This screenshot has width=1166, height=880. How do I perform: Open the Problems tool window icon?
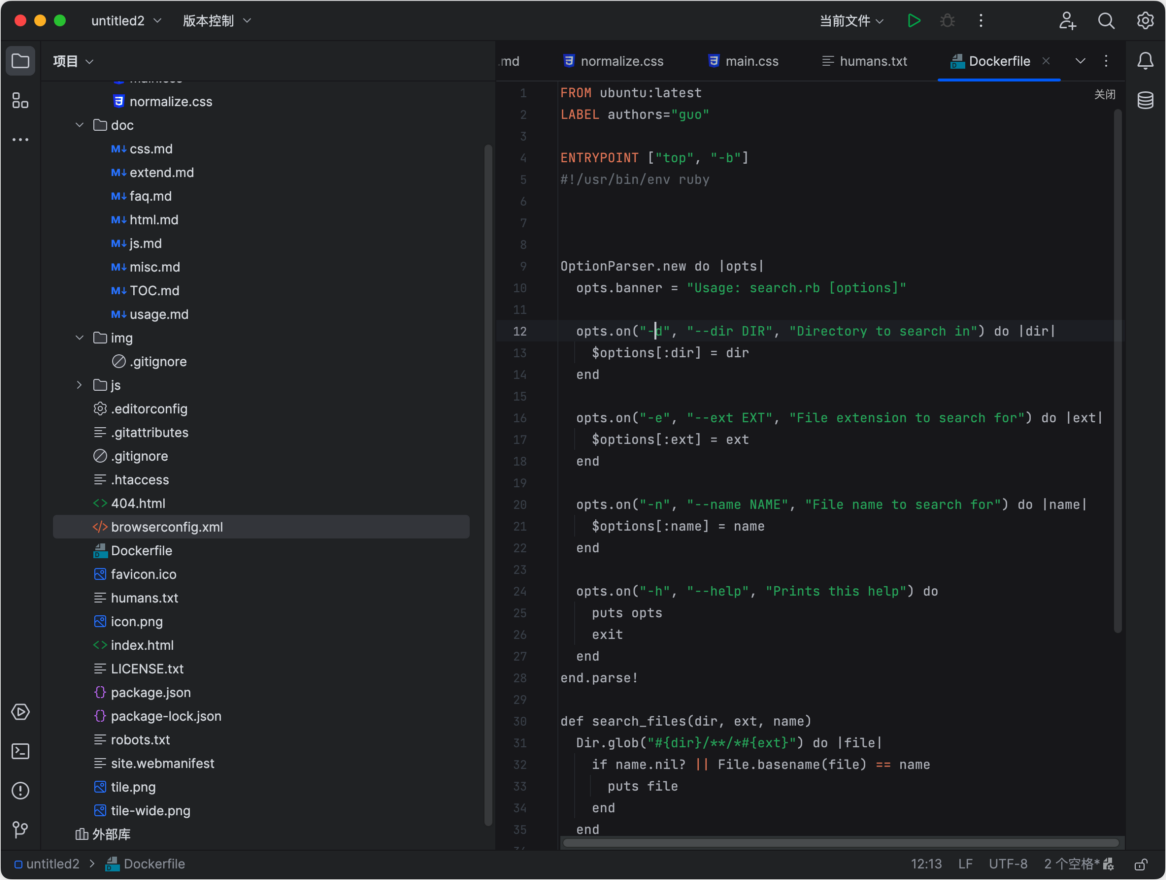coord(21,790)
